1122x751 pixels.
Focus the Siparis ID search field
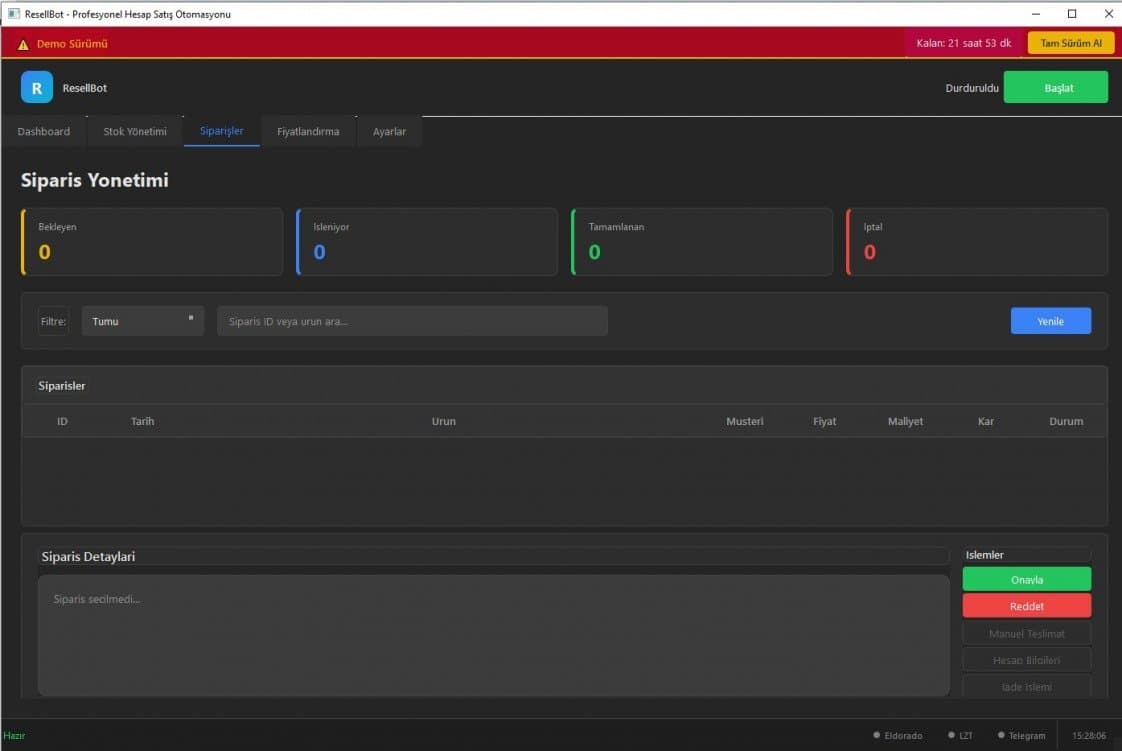tap(412, 321)
